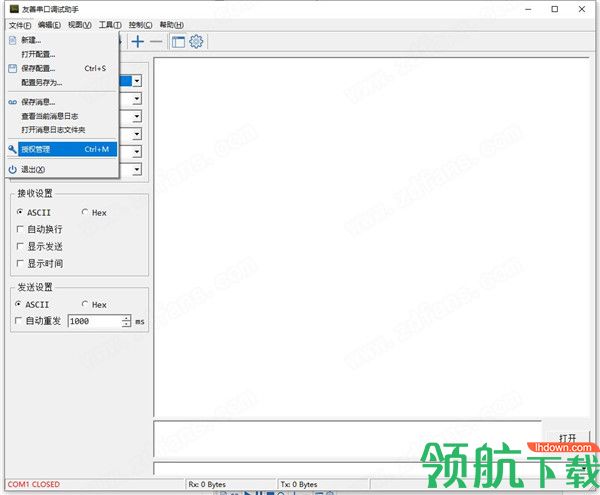This screenshot has width=600, height=495.
Task: Enable the 显示发送 checkbox
Action: pos(39,246)
